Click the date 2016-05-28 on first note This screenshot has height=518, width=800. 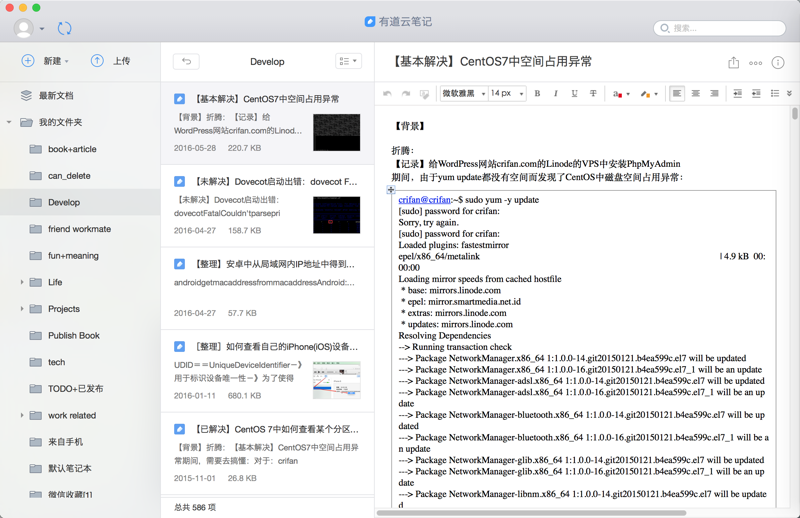click(195, 148)
